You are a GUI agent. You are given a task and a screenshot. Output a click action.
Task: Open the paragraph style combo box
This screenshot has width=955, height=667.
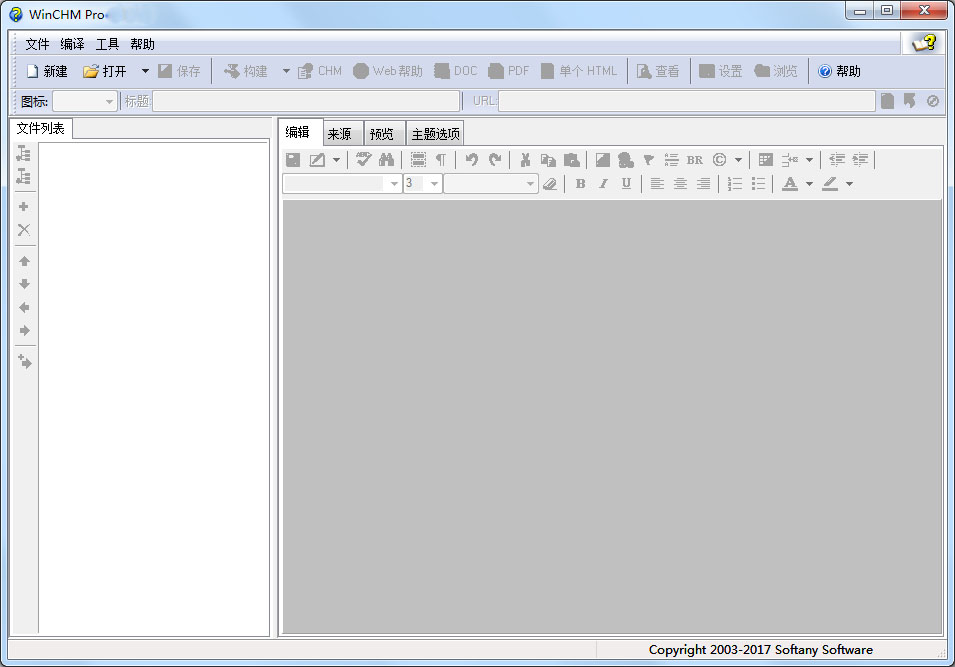491,183
